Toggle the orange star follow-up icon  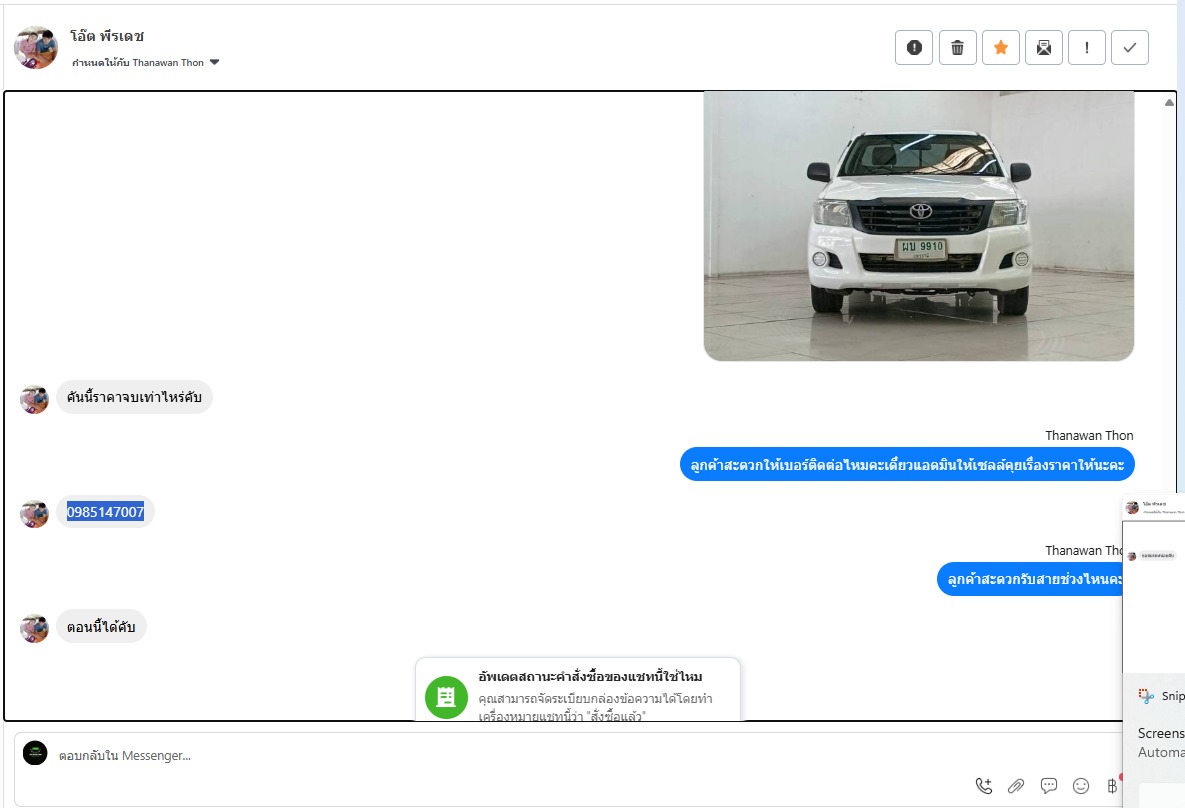coord(1001,48)
